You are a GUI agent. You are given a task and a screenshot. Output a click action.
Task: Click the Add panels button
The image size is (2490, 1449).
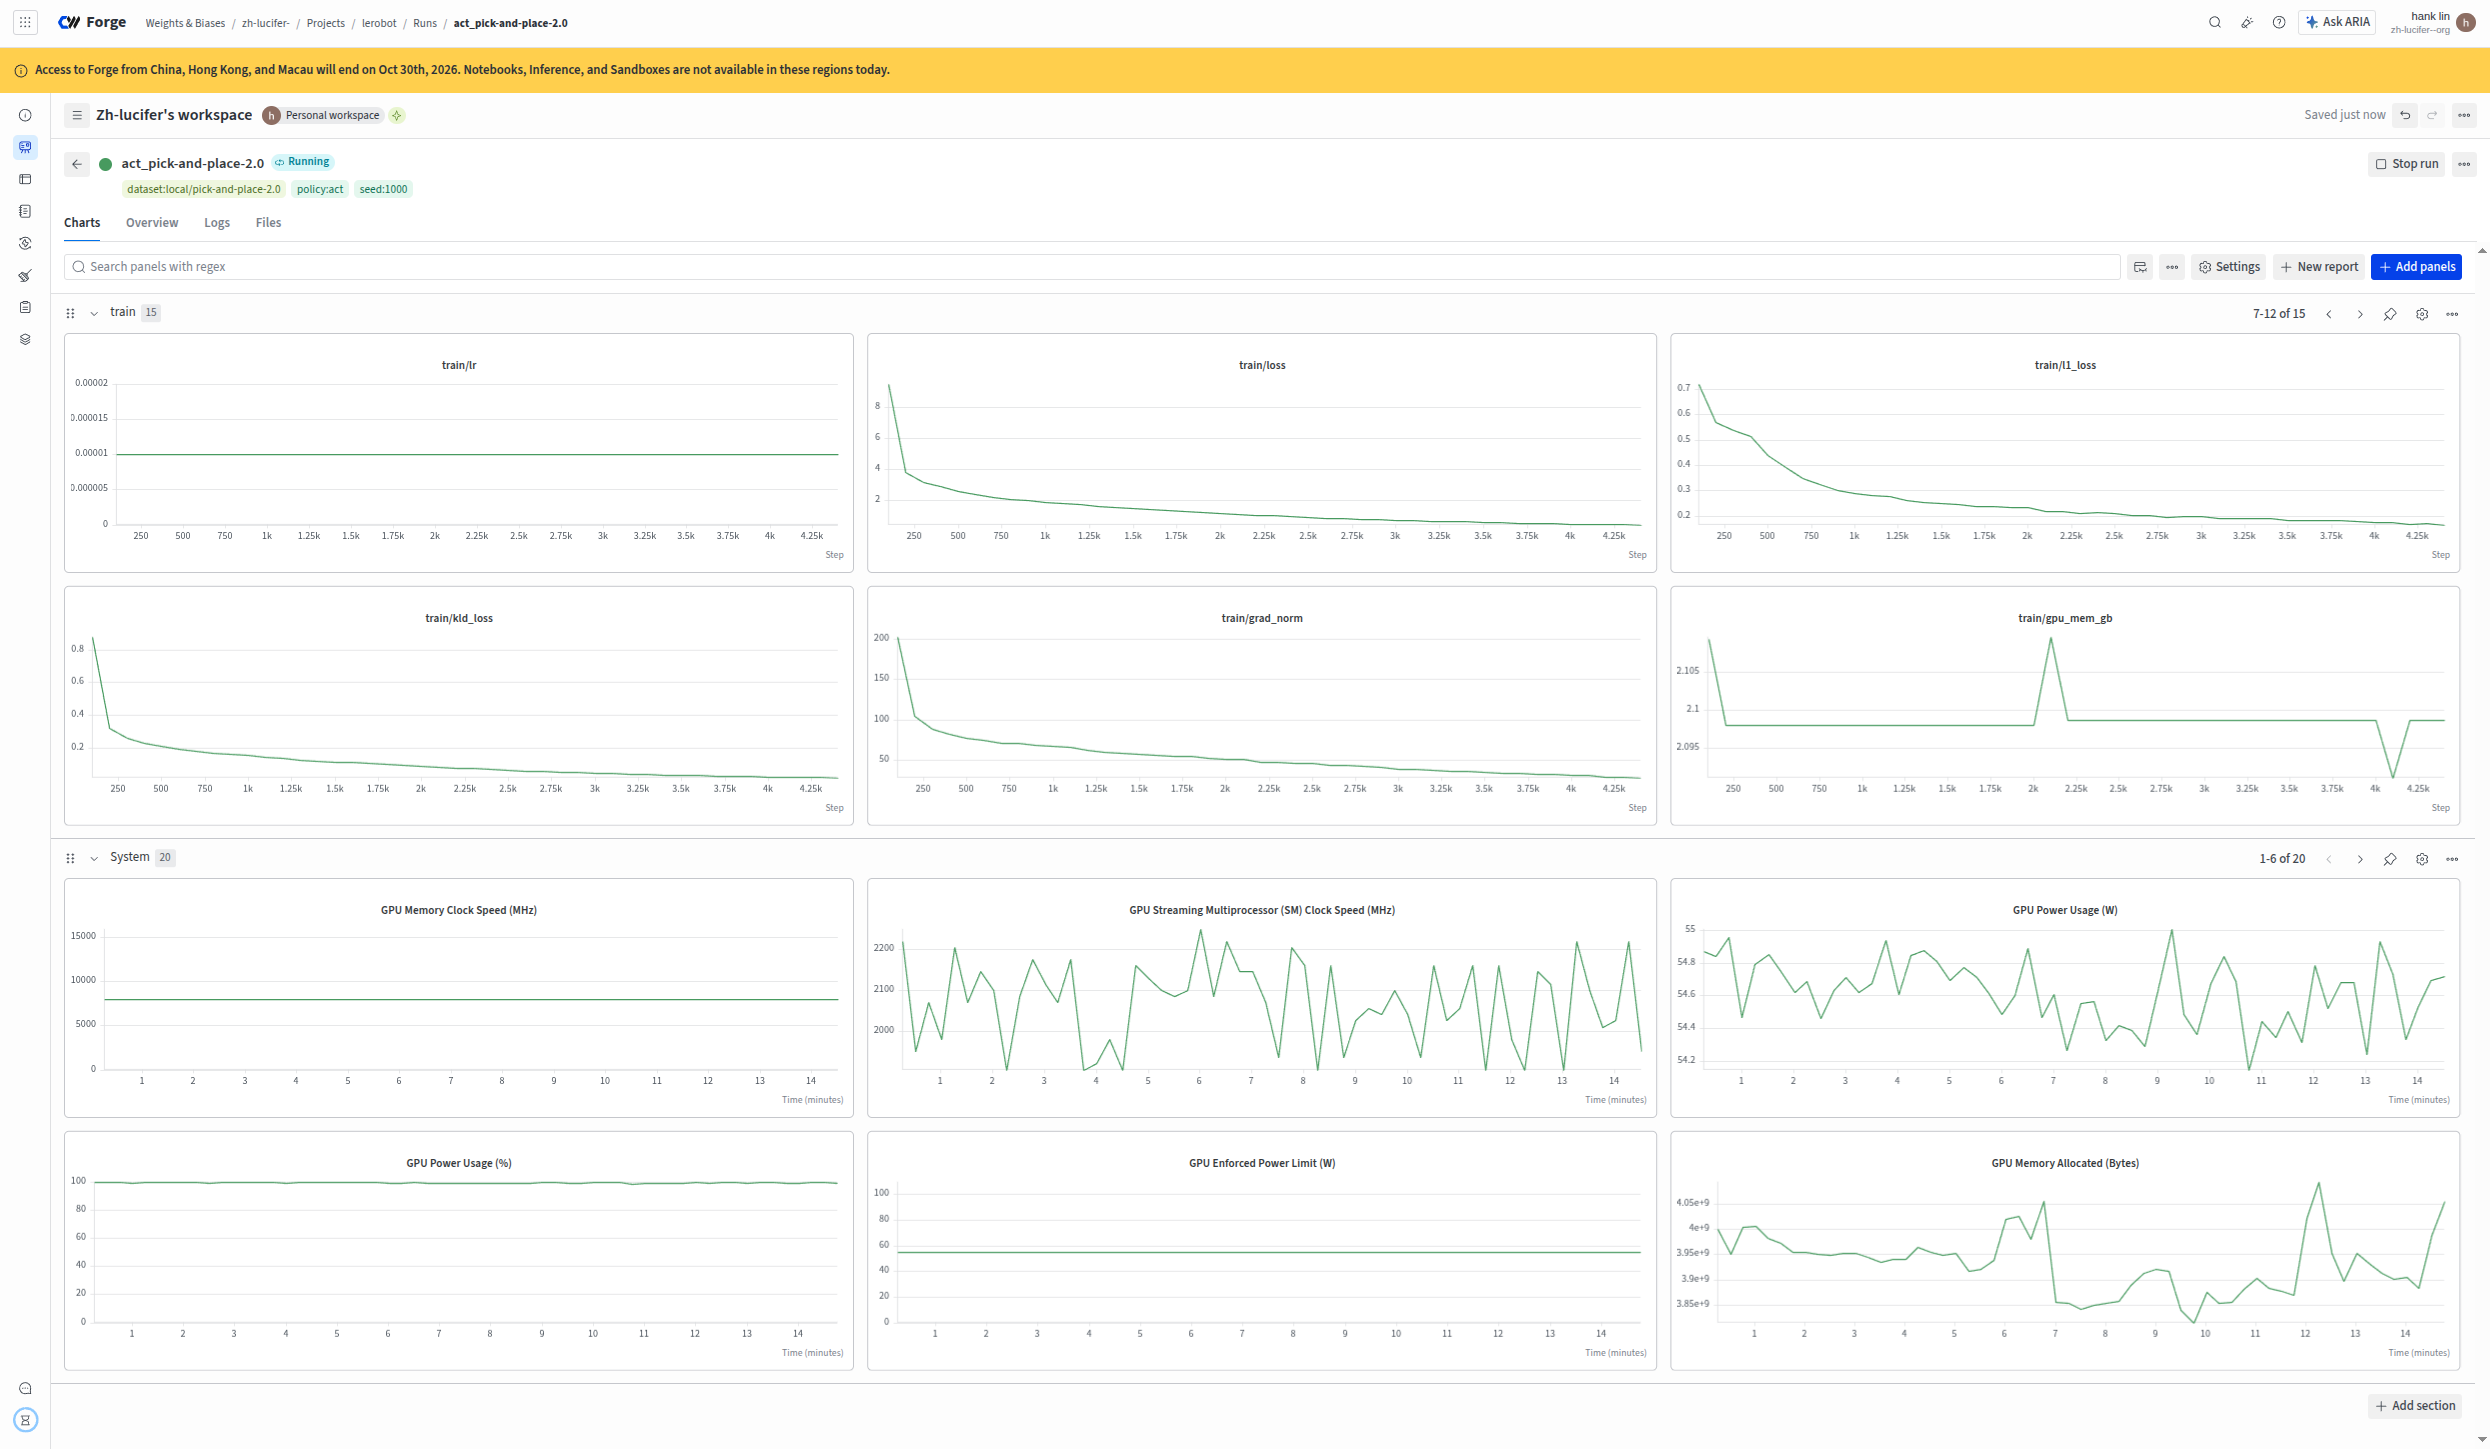(2416, 267)
